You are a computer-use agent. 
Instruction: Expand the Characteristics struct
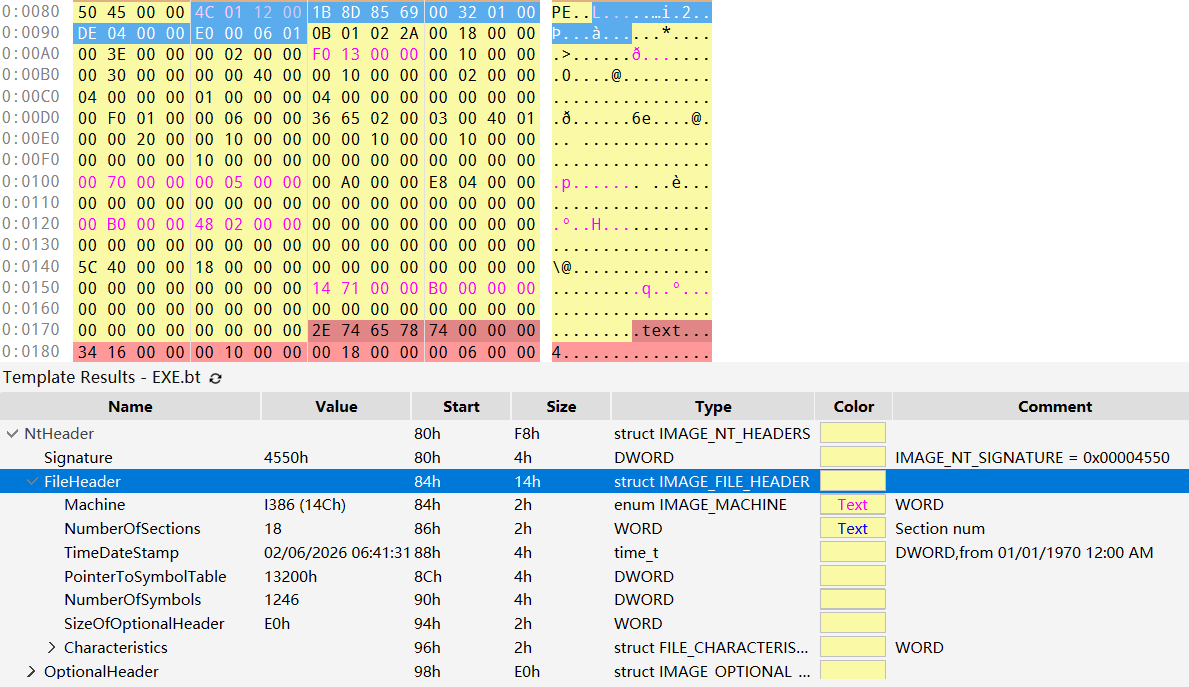(x=52, y=648)
